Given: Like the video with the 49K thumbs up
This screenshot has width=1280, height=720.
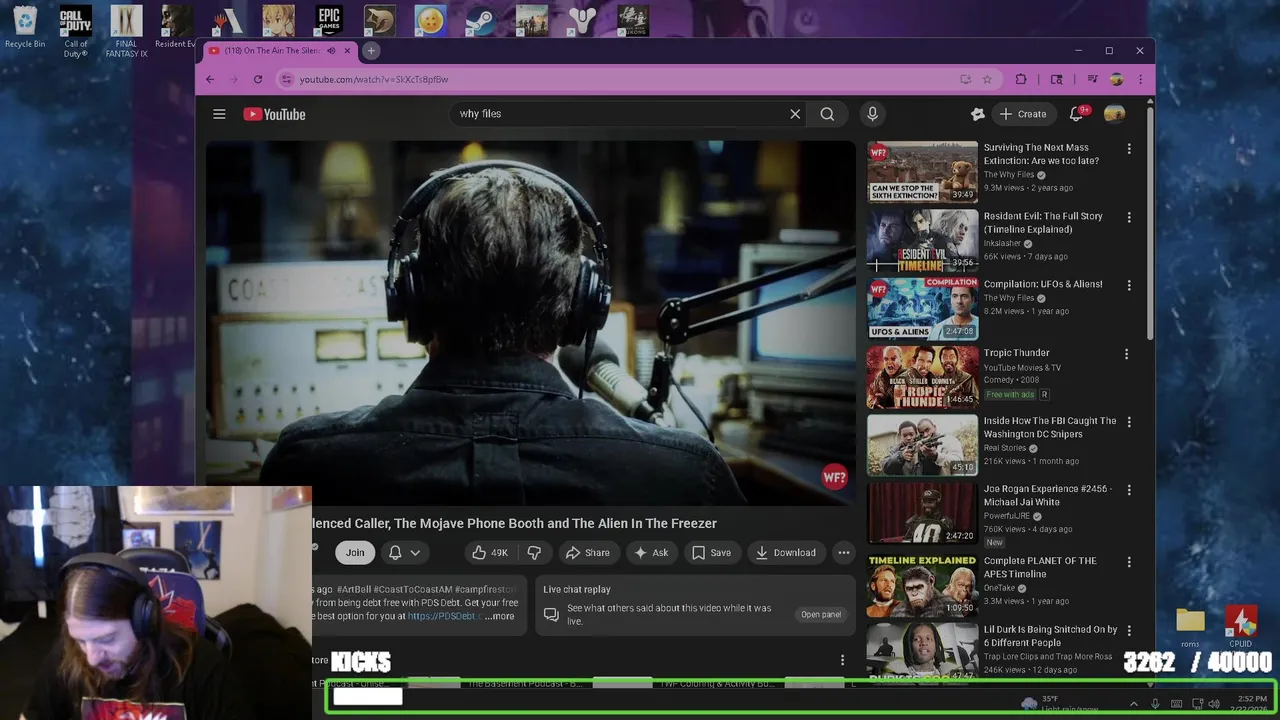Looking at the screenshot, I should click(490, 552).
